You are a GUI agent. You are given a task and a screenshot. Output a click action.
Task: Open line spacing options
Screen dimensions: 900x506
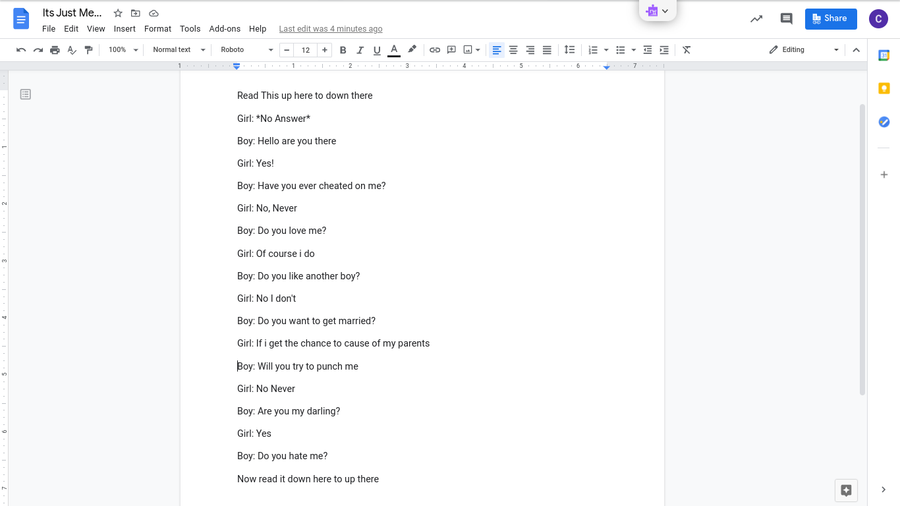click(x=569, y=50)
